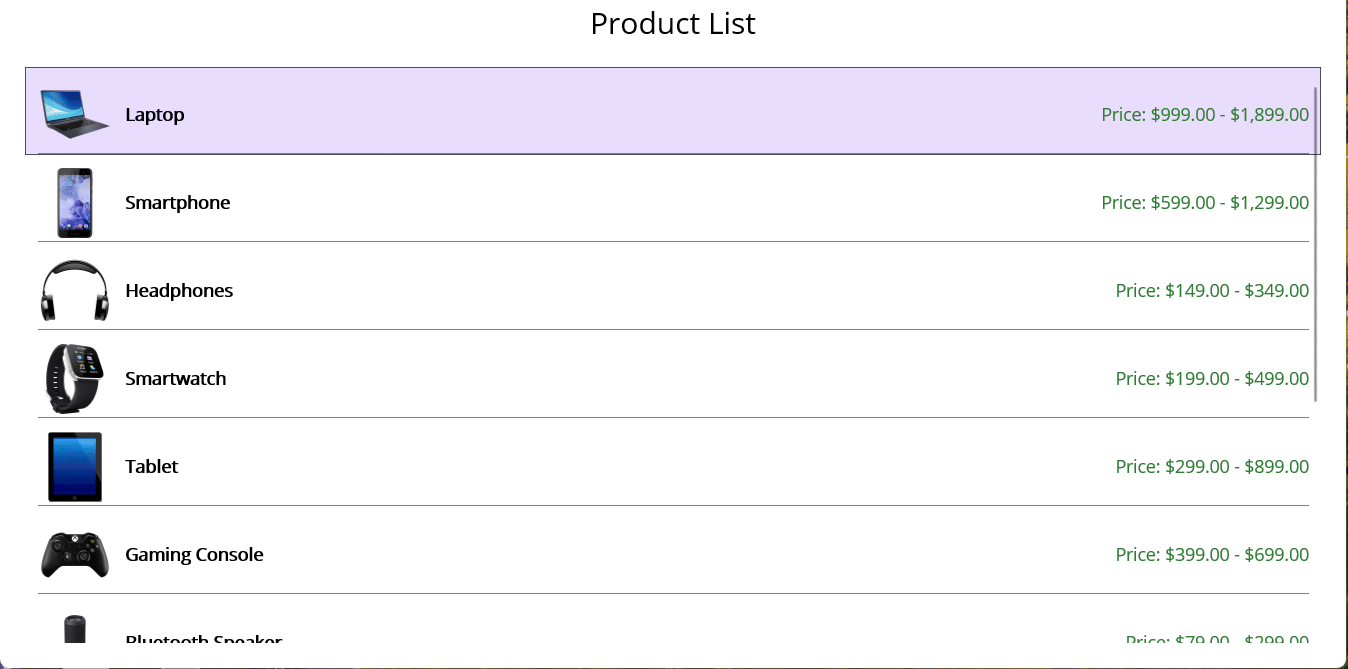
Task: Click the Tablet product image
Action: 74,466
